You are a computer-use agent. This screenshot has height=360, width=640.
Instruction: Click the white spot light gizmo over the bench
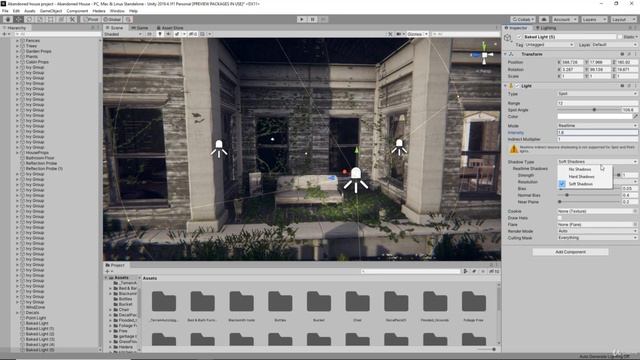[x=356, y=180]
